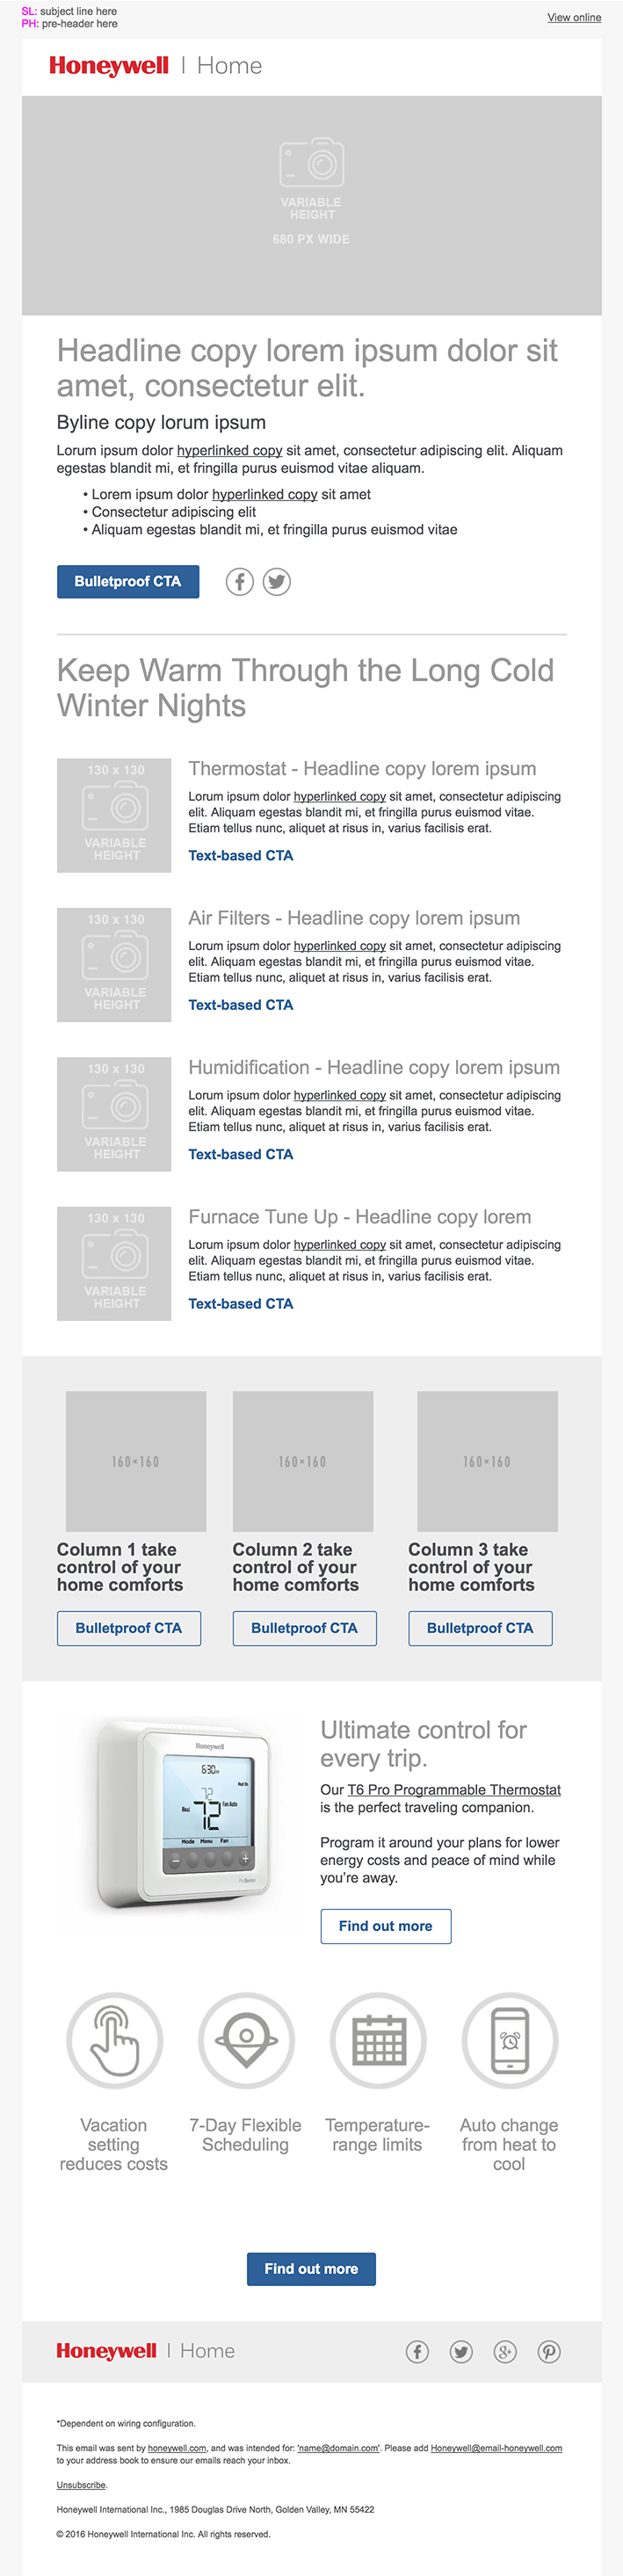
Task: Click the Temperature-range limits calendar icon
Action: (x=378, y=2041)
